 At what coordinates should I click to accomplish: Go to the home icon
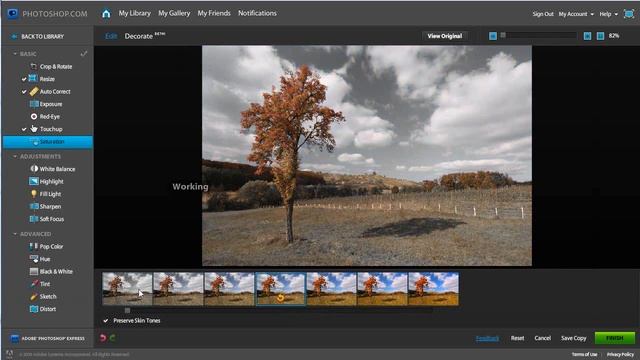click(x=106, y=13)
